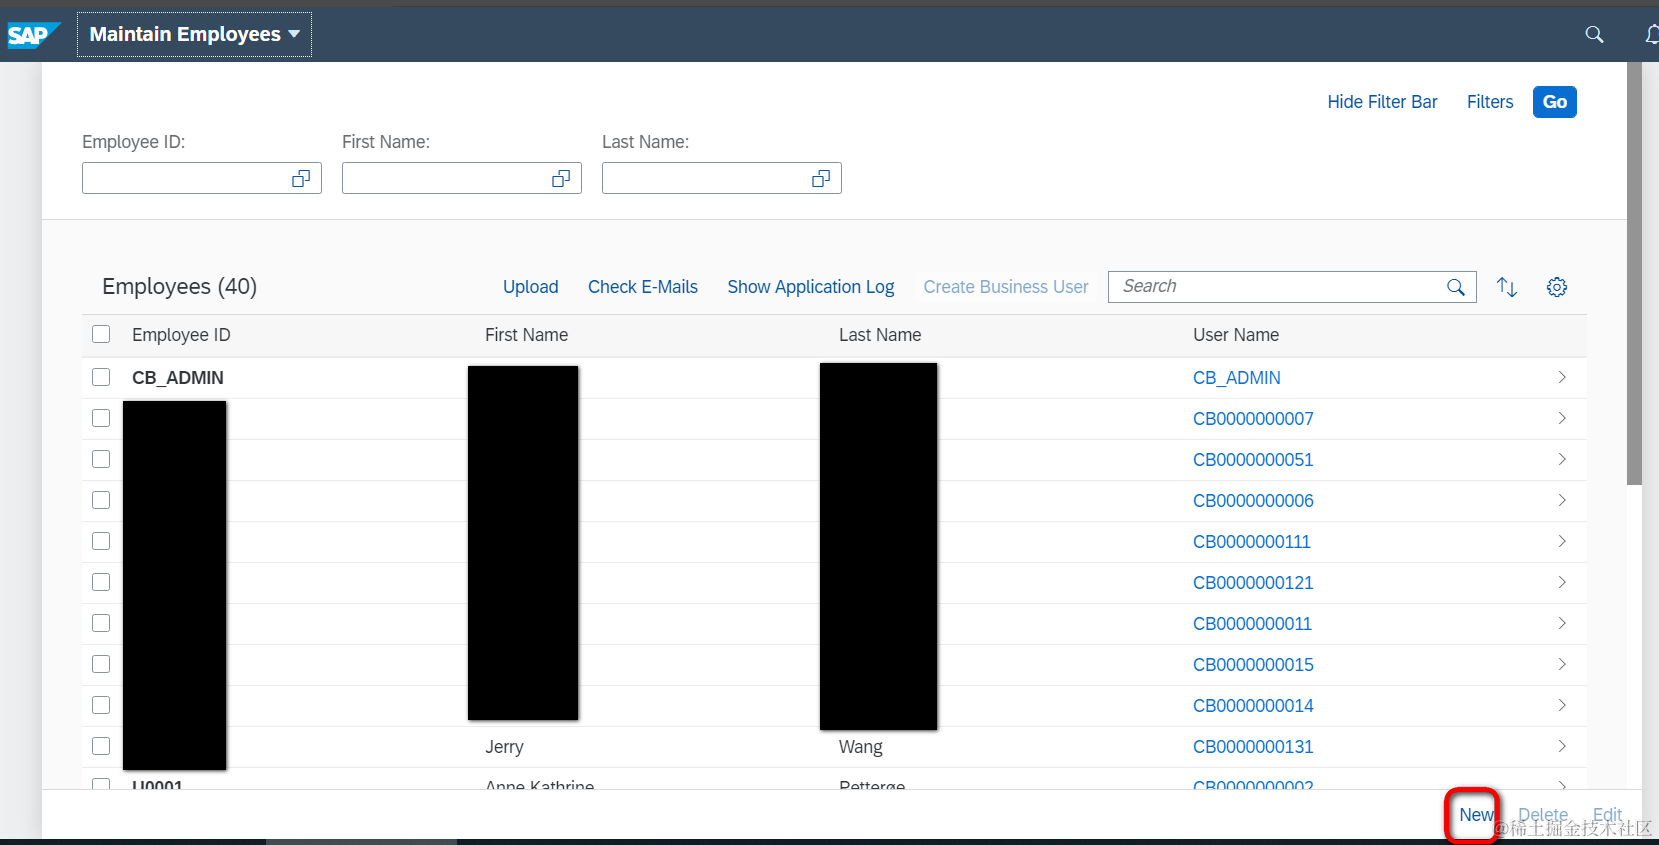The image size is (1659, 845).
Task: Open user name link CB0000000007
Action: point(1253,419)
